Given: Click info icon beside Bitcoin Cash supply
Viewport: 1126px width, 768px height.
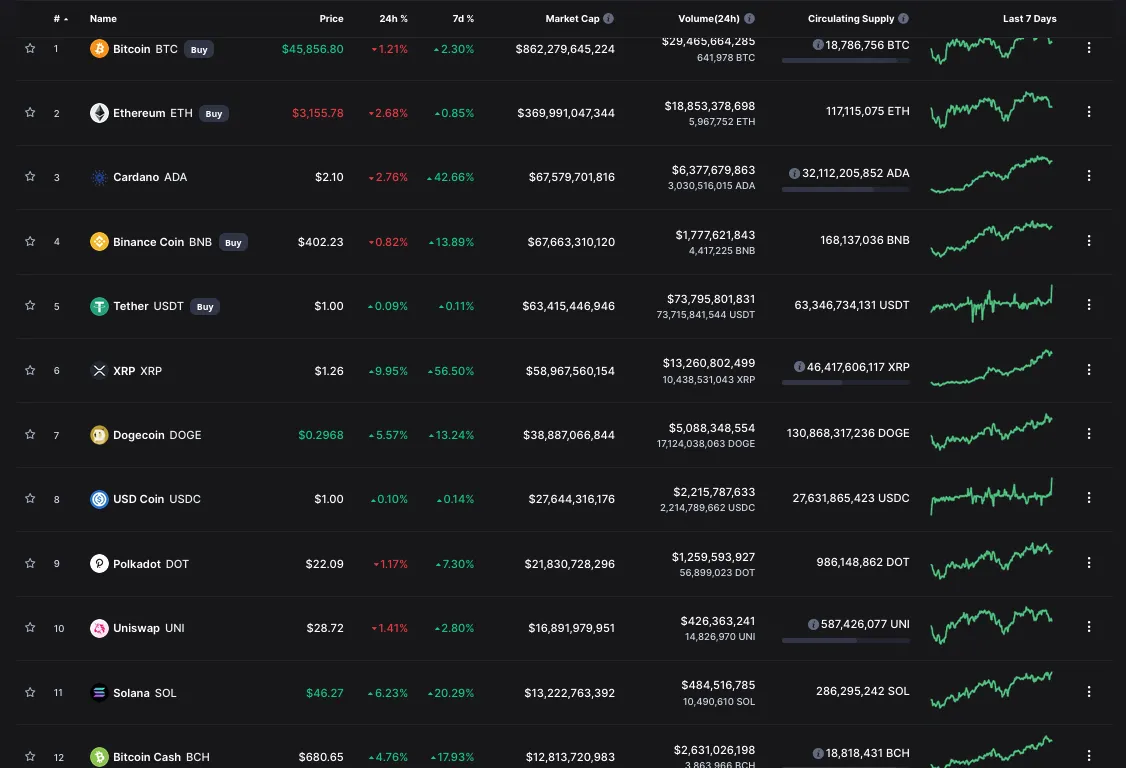Looking at the screenshot, I should coord(817,753).
